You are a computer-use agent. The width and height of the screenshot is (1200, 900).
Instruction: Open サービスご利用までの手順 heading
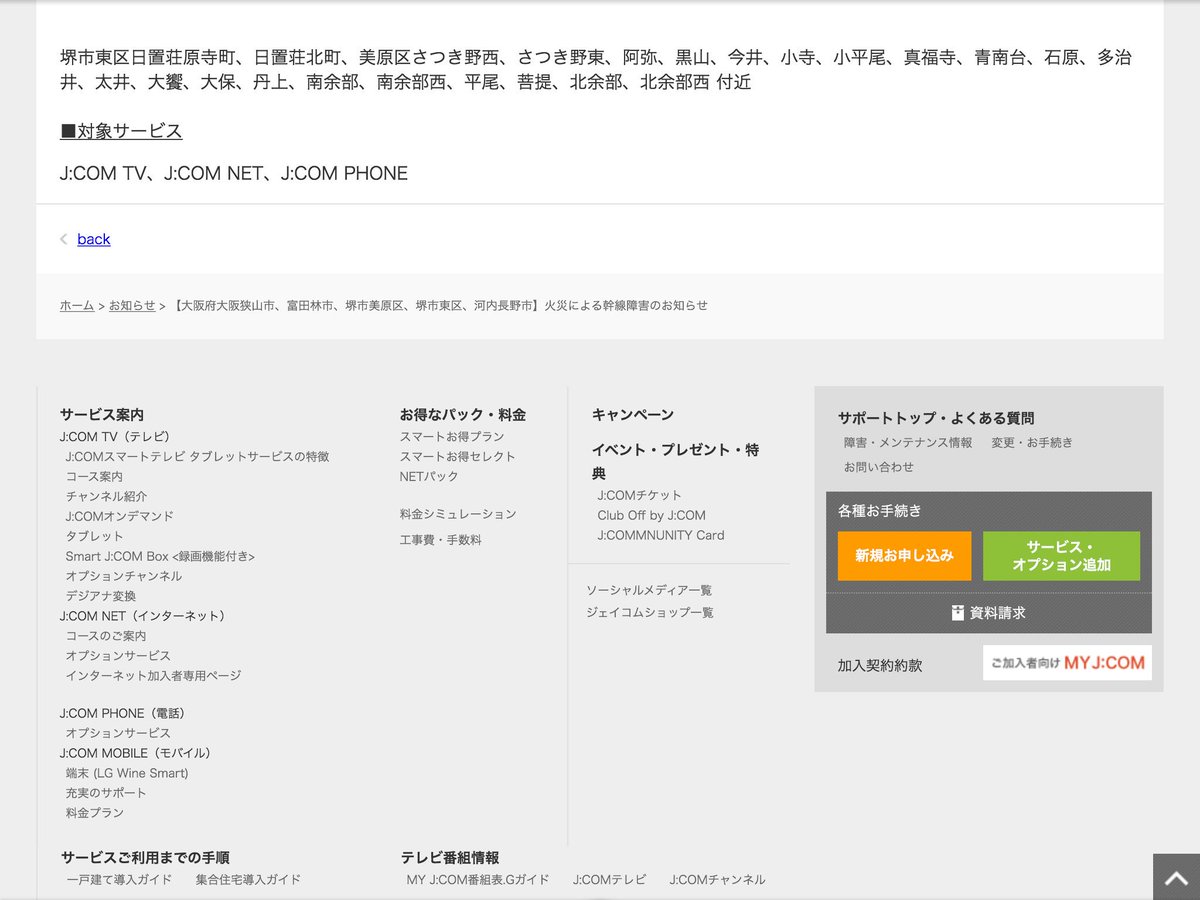[x=145, y=858]
